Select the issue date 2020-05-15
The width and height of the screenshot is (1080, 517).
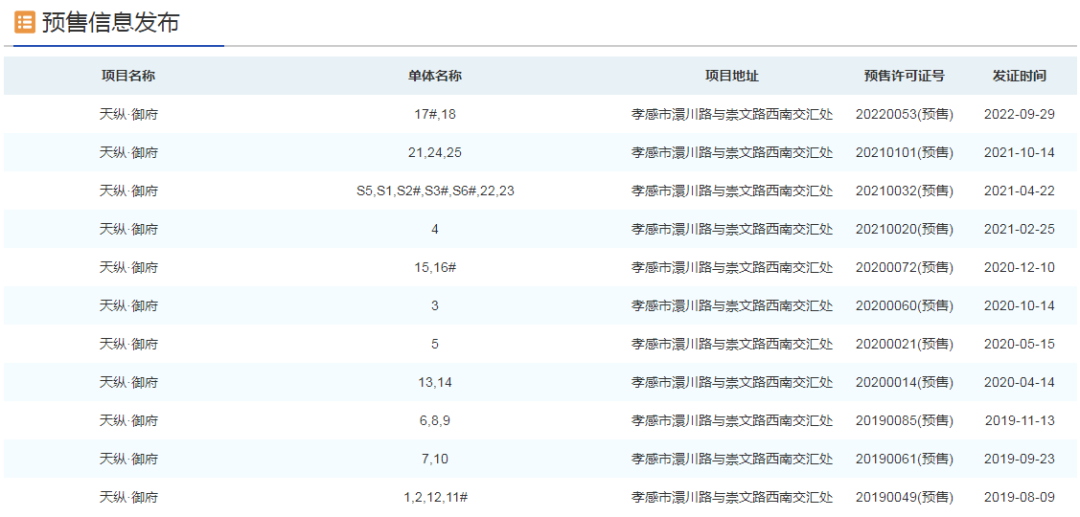(1019, 344)
